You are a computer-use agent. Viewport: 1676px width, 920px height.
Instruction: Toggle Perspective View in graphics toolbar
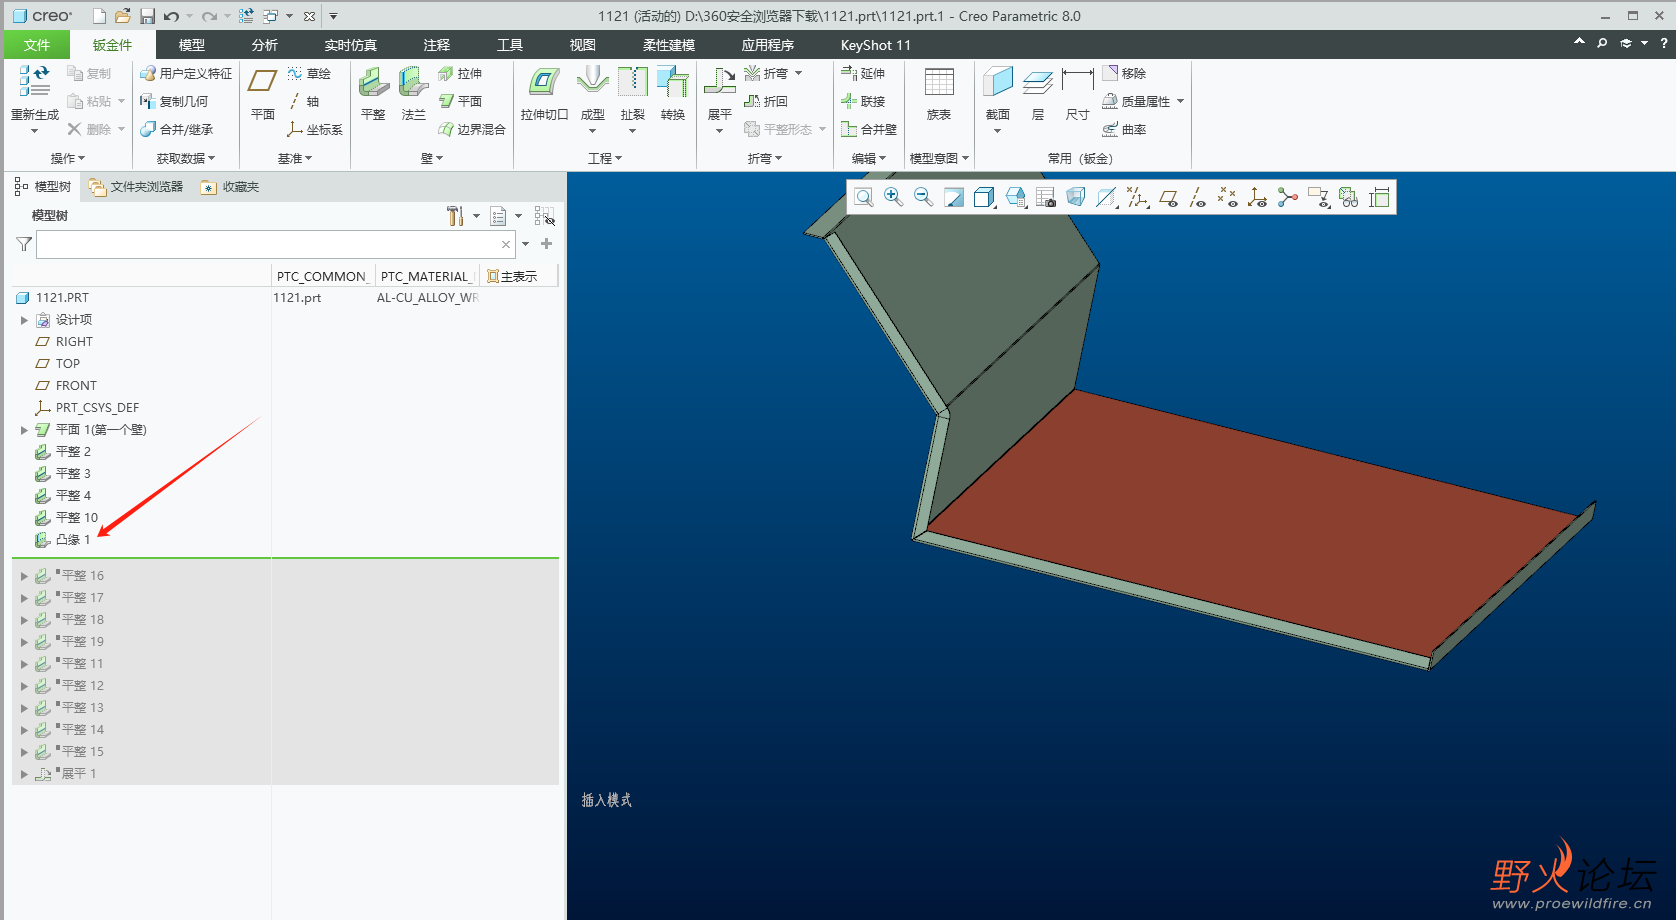1076,198
